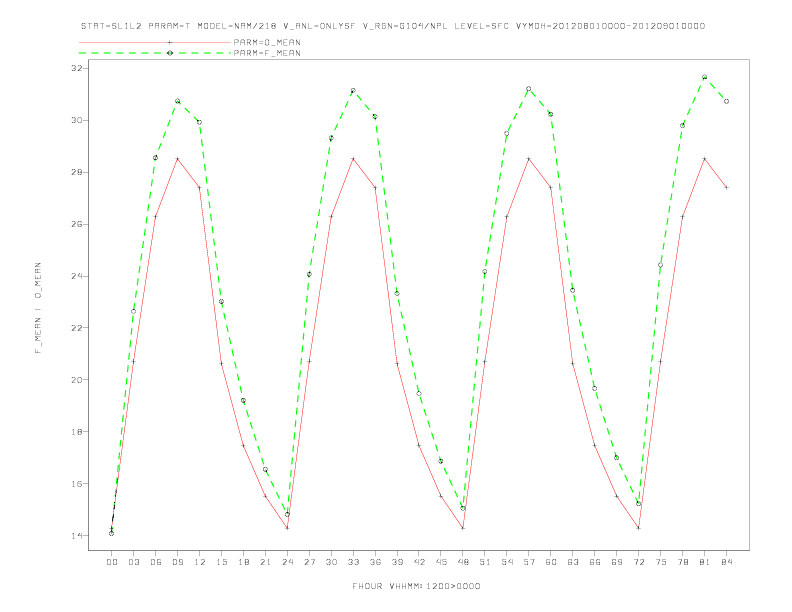This screenshot has height=612, width=792.
Task: Click x-axis forecast hour label 00
Action: tap(112, 562)
